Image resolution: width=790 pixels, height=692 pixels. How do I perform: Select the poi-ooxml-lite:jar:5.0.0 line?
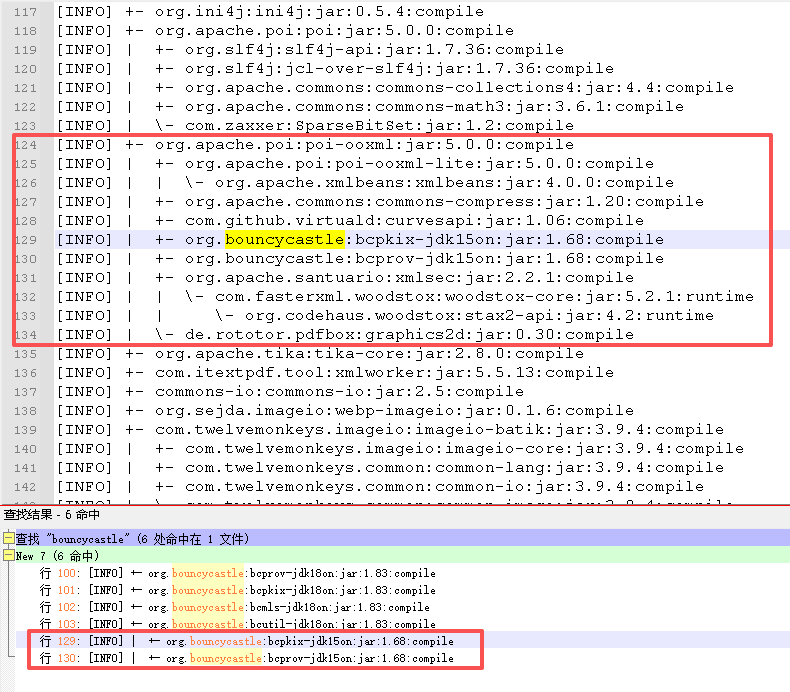coord(355,163)
